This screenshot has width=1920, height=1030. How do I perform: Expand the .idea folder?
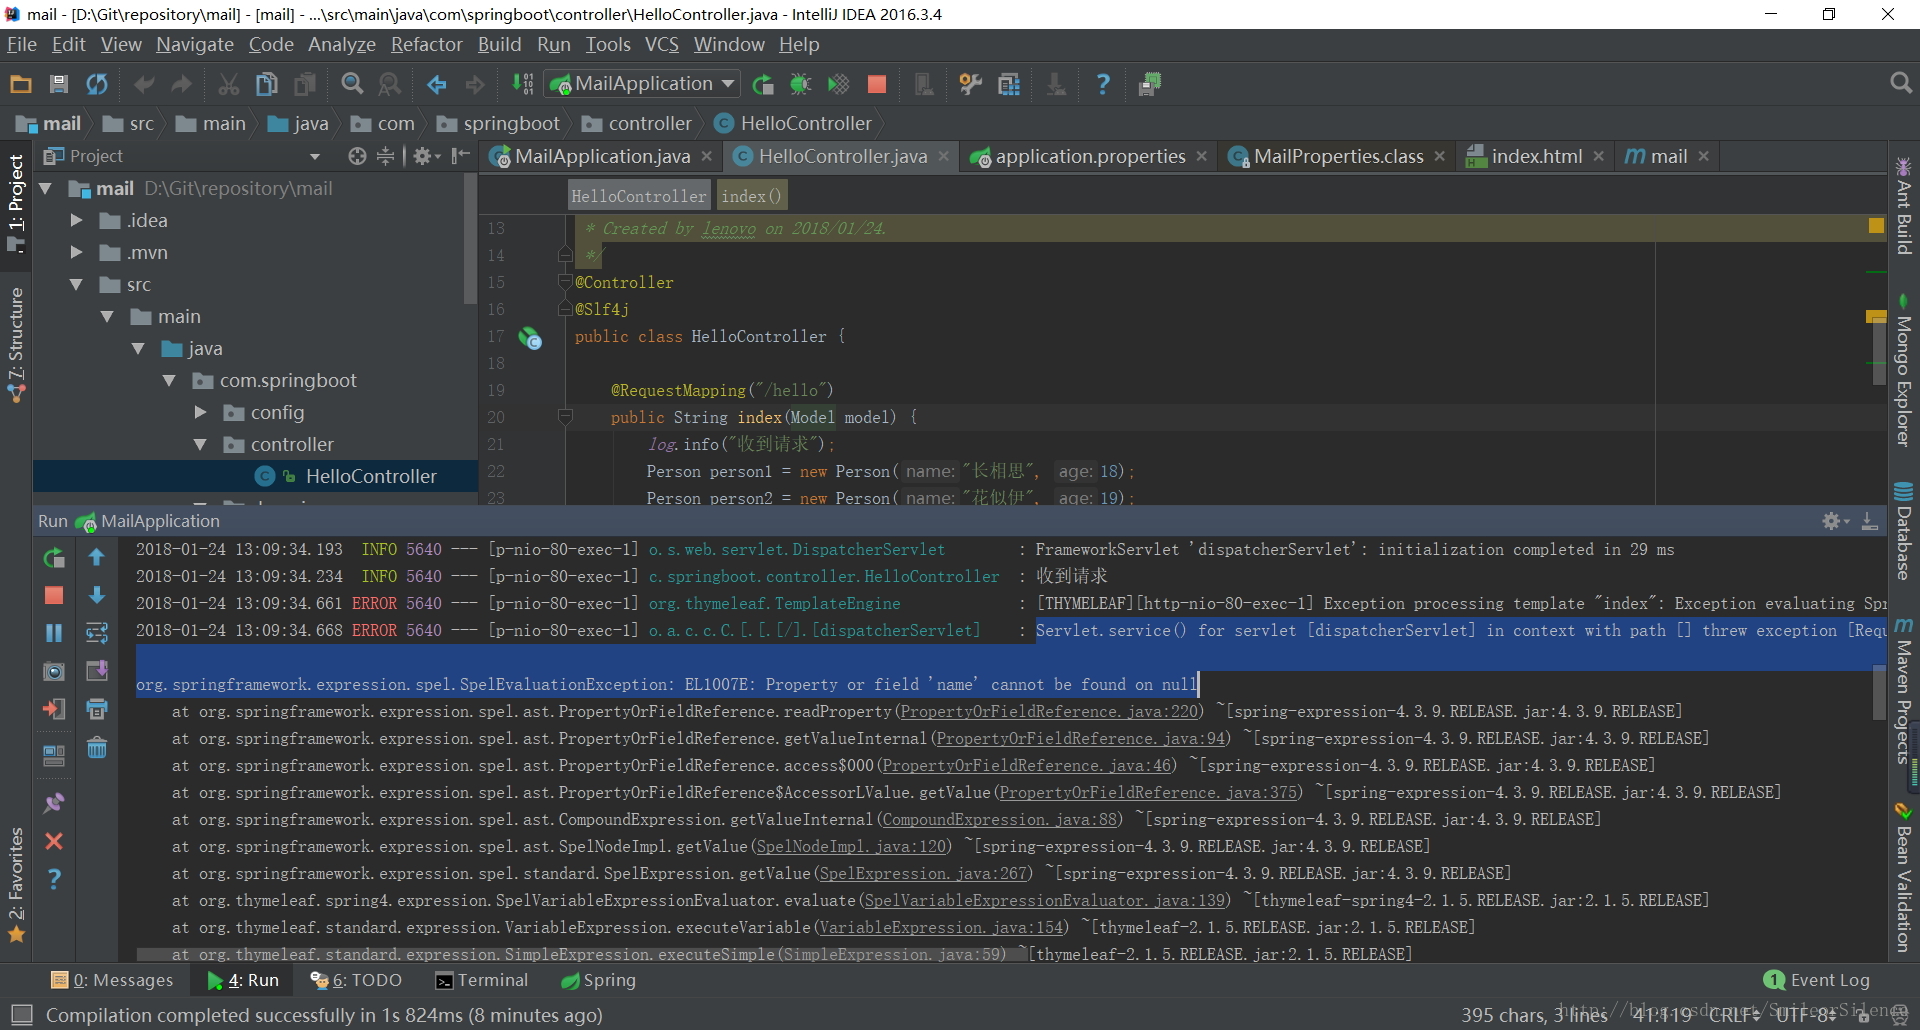coord(76,220)
